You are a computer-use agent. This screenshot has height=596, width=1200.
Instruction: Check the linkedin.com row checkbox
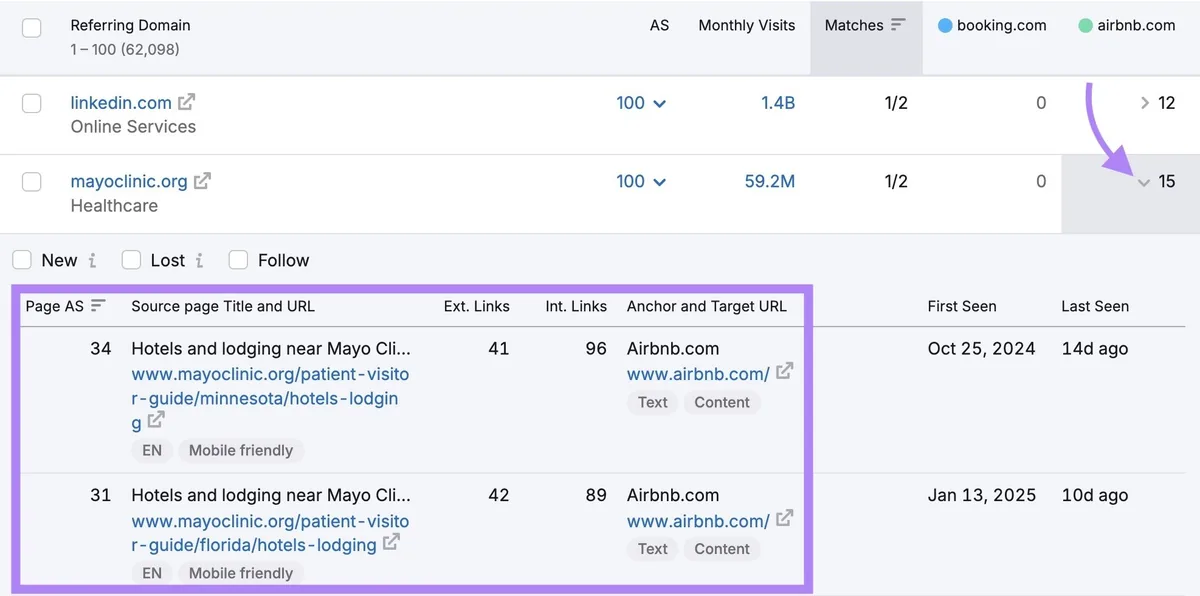point(32,103)
